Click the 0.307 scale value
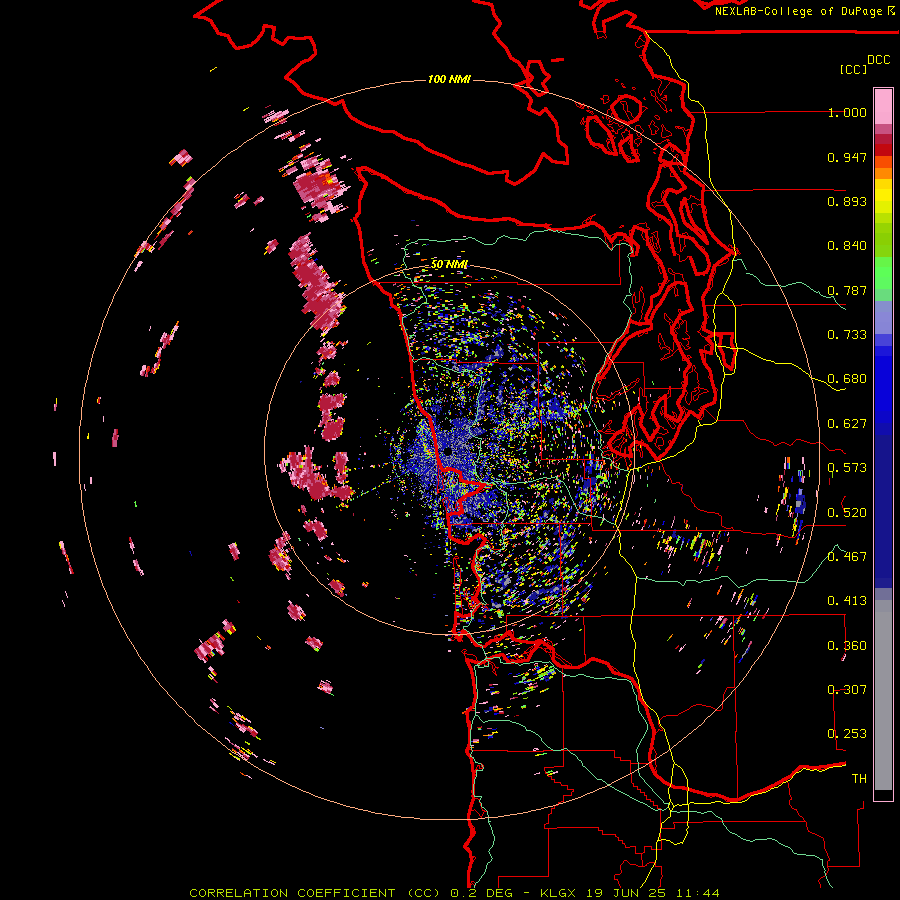 [847, 690]
